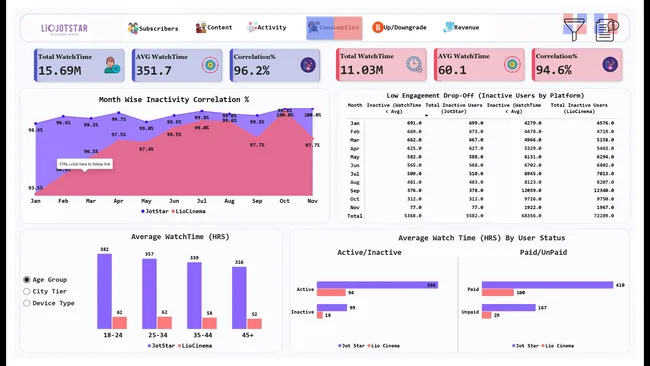Click the Low Engagement Drop-Off table title
The width and height of the screenshot is (650, 366).
pyautogui.click(x=485, y=96)
